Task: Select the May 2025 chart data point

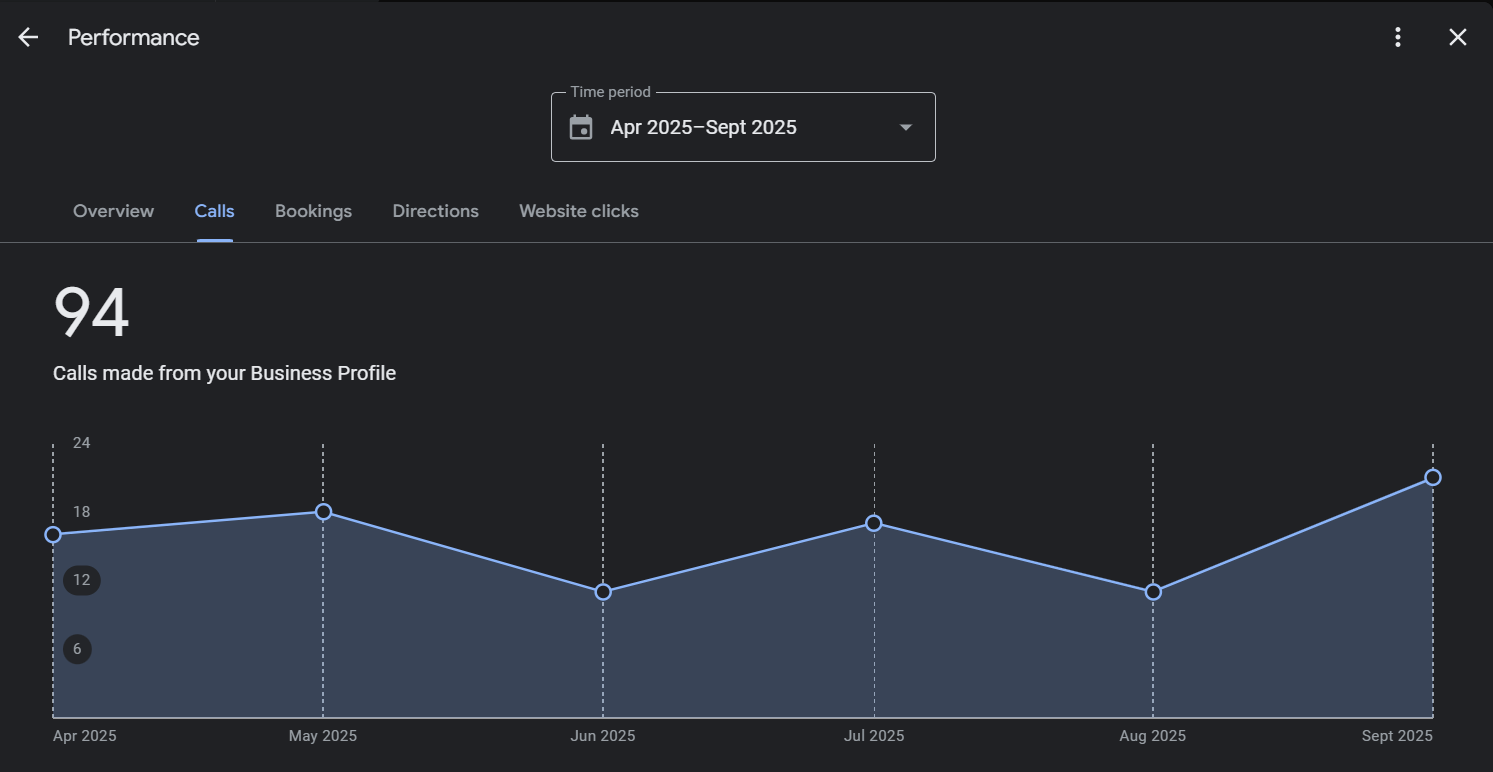Action: 323,512
